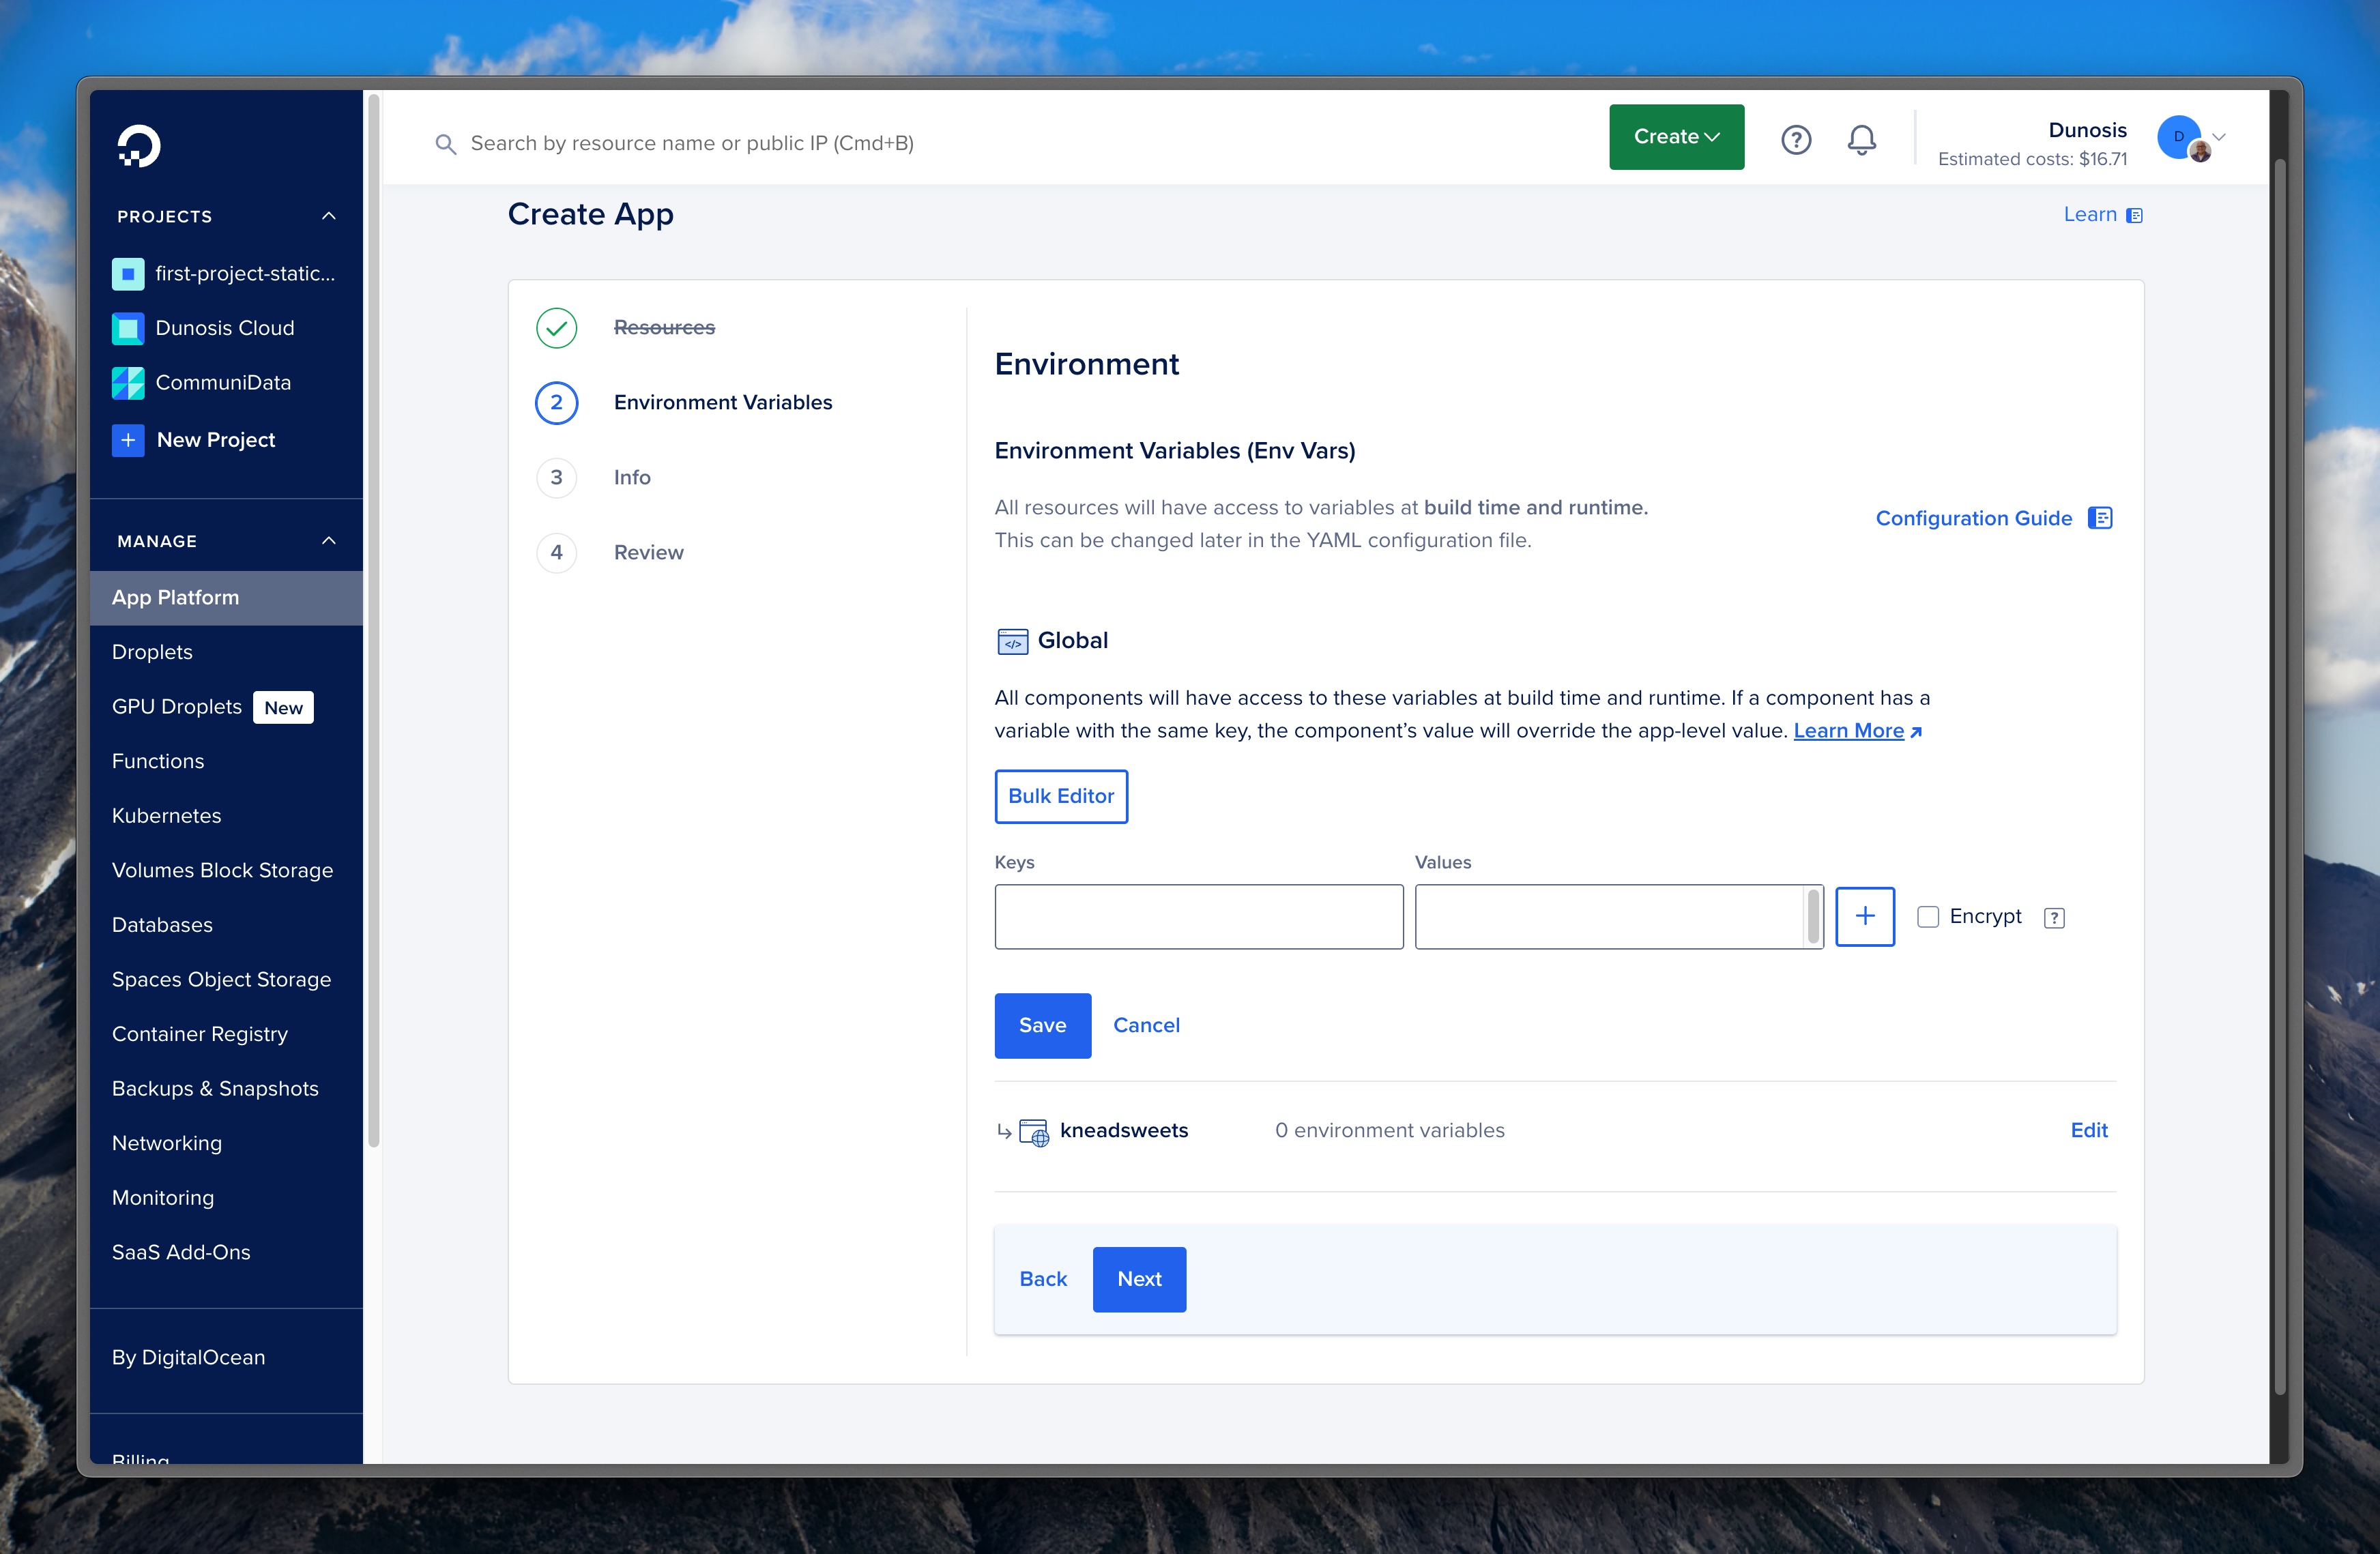Collapse the PROJECTS section
Viewport: 2380px width, 1554px height.
329,216
